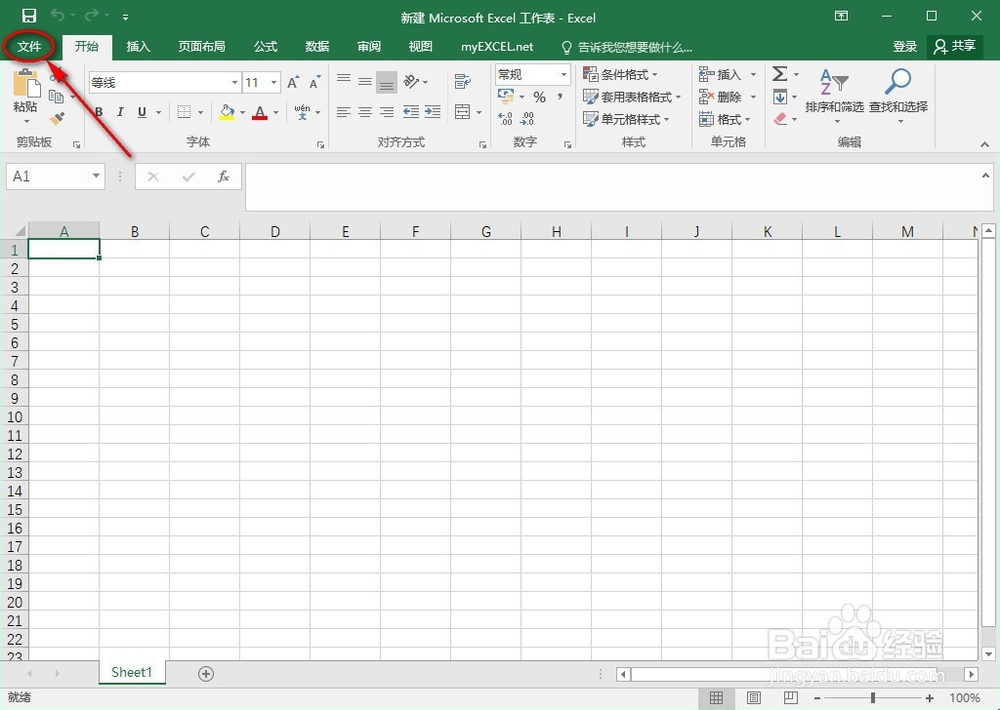This screenshot has height=710, width=1000.
Task: Click the text orientation icon
Action: click(x=412, y=82)
